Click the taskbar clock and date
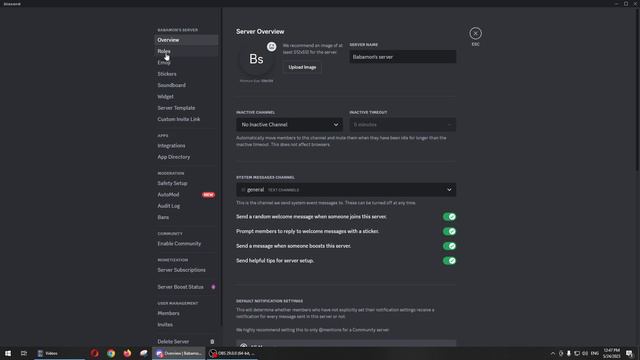 pos(611,353)
